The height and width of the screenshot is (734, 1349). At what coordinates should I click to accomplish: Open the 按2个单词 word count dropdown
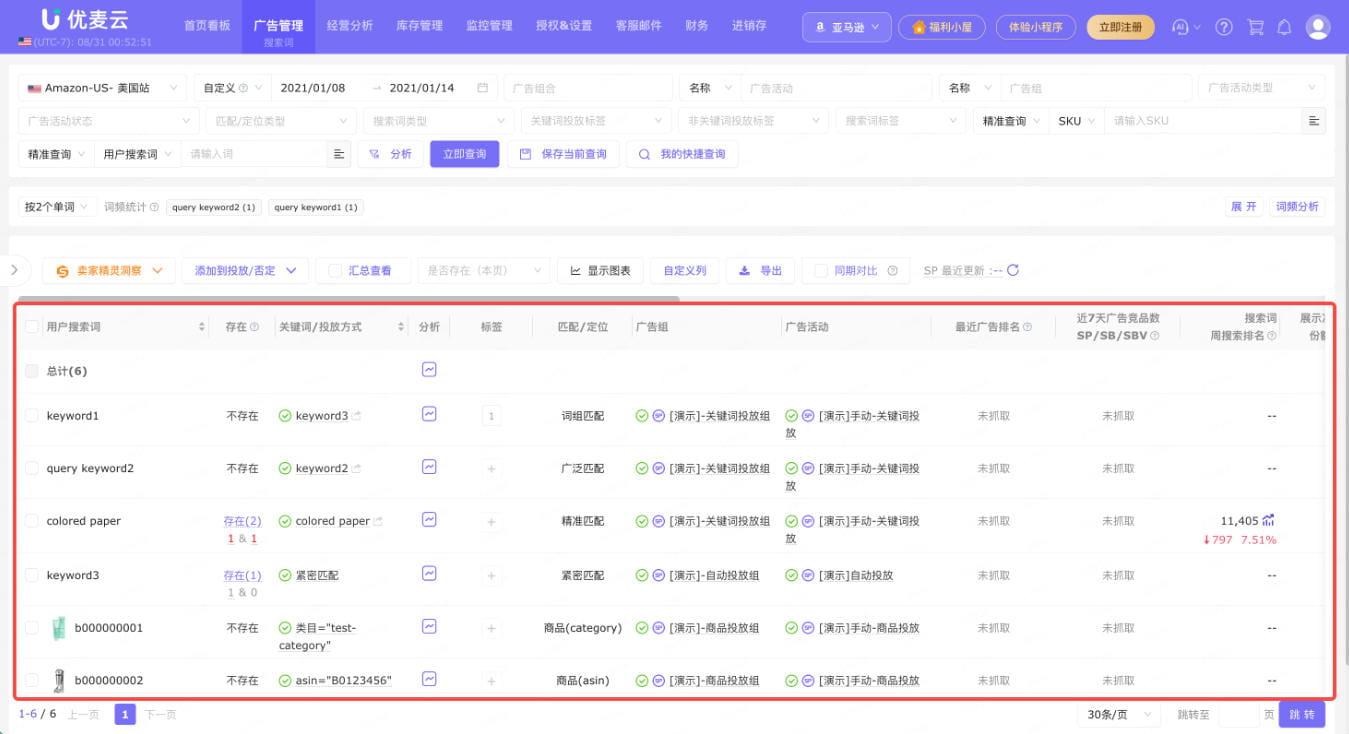[x=57, y=207]
